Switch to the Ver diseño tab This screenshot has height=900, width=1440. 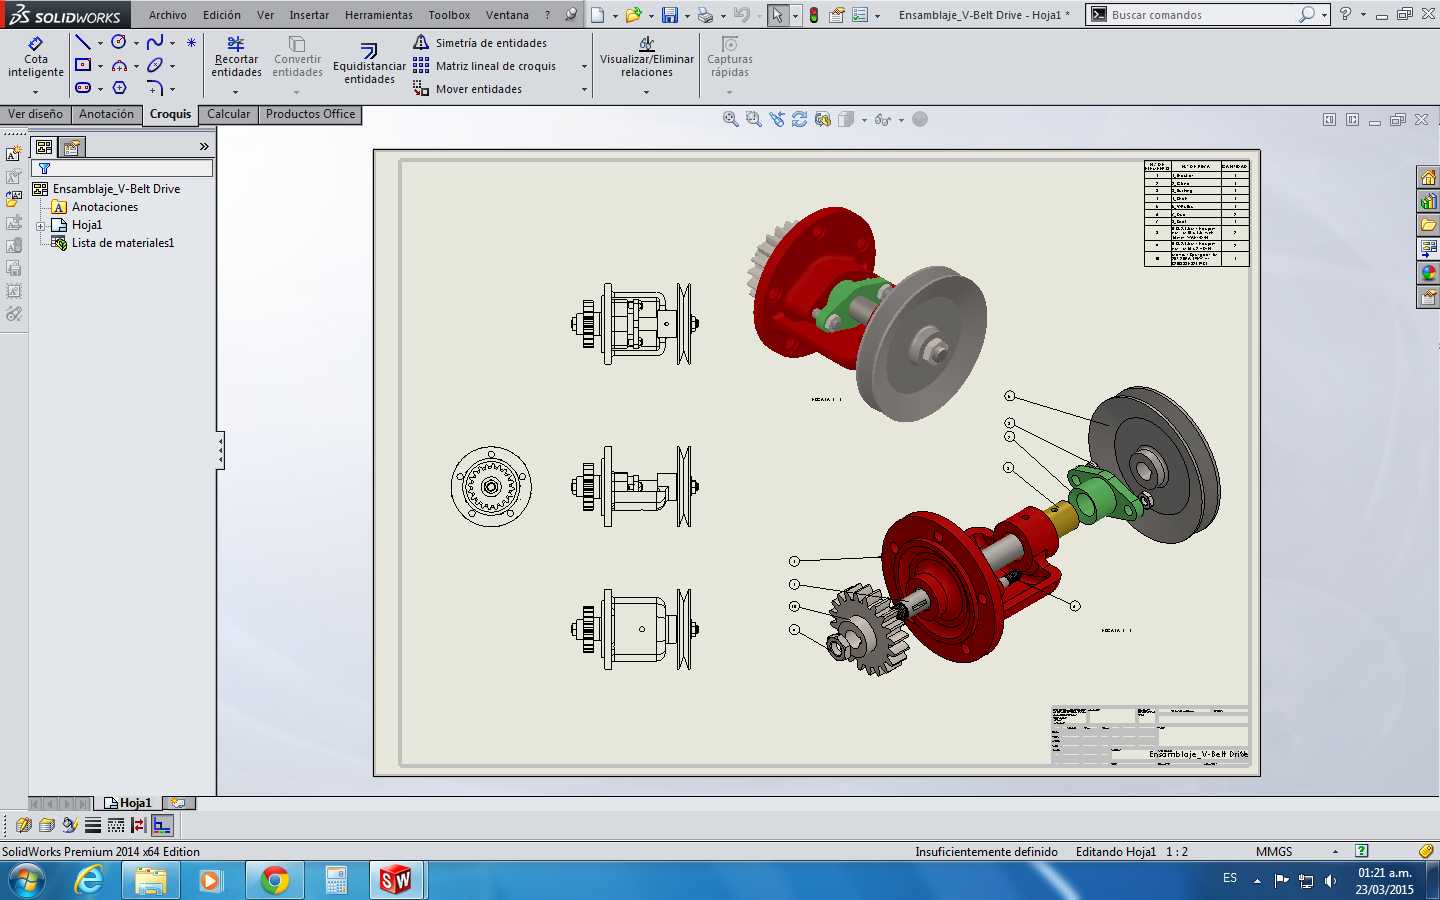coord(35,114)
